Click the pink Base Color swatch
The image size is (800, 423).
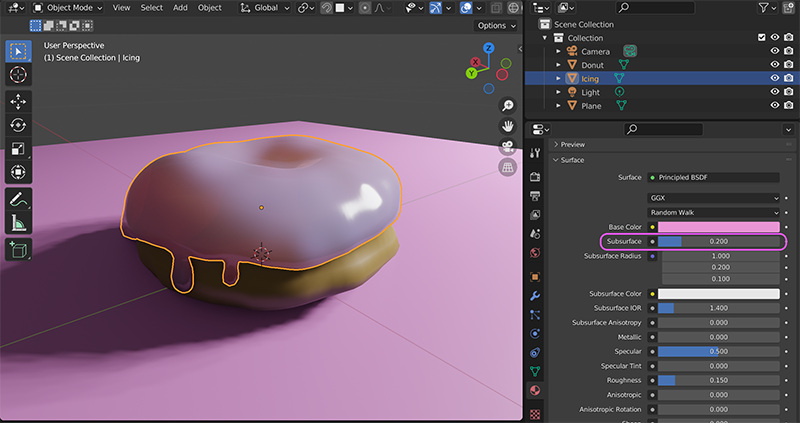718,227
